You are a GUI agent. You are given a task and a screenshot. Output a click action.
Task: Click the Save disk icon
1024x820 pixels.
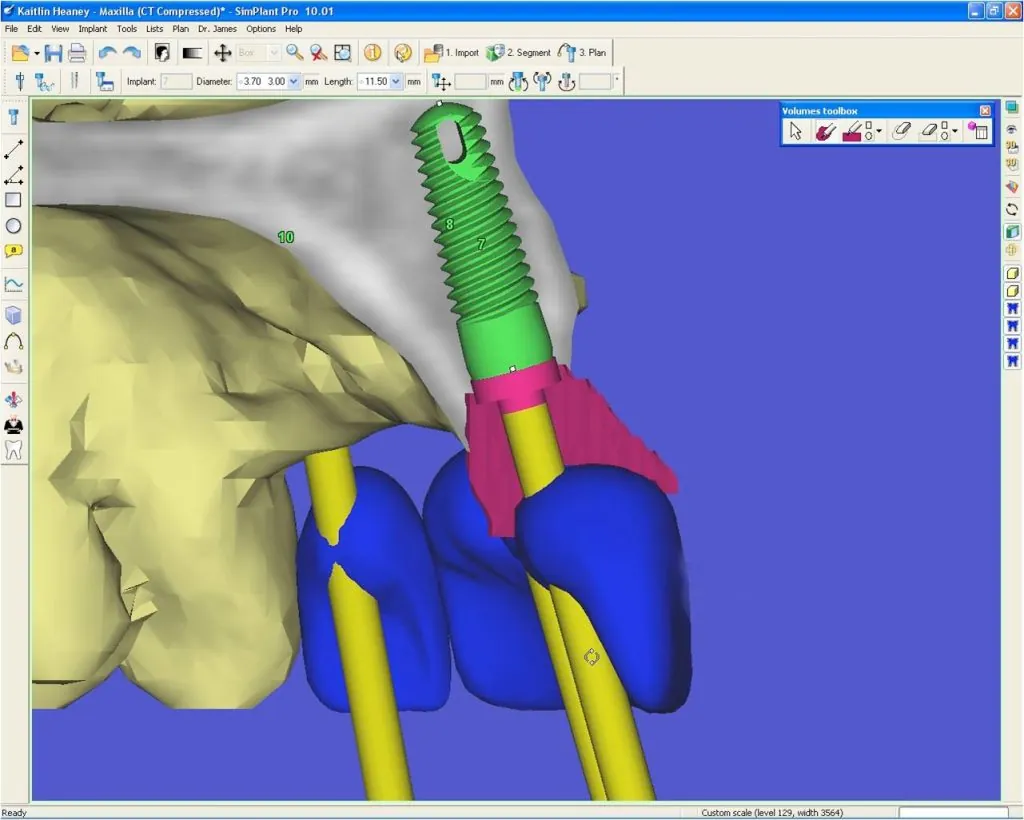coord(54,53)
